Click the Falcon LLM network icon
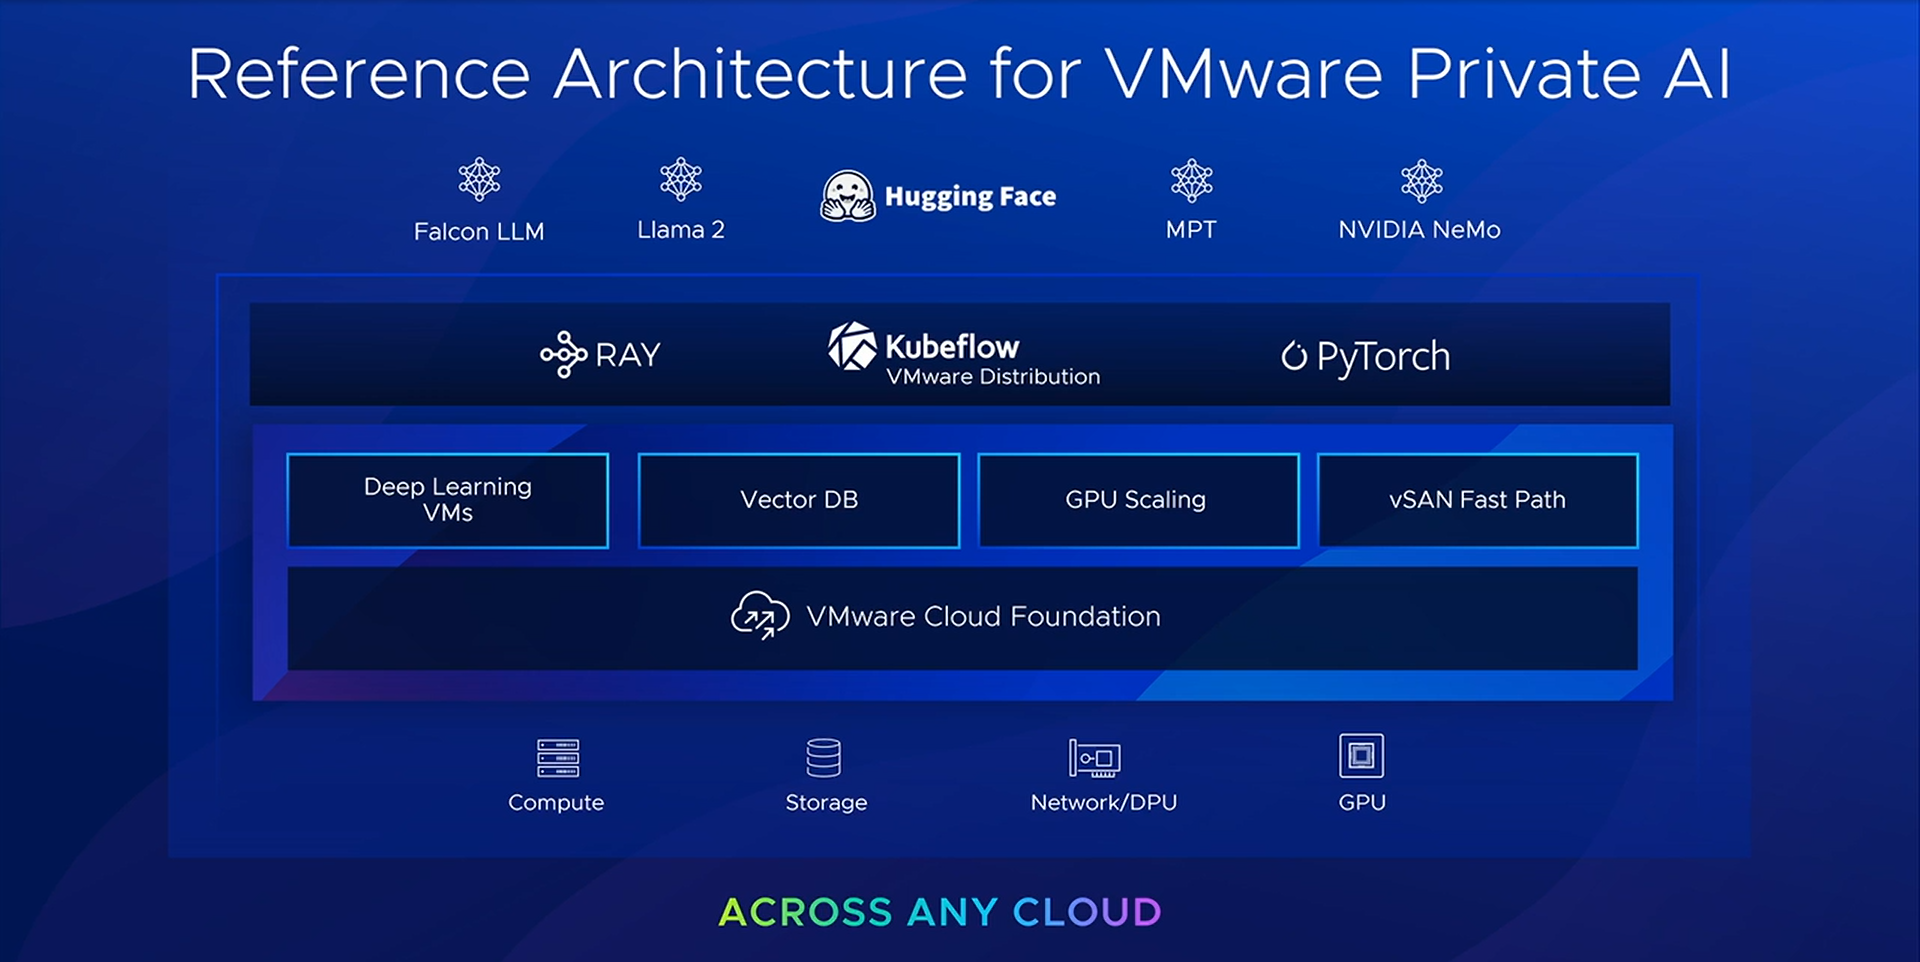The image size is (1920, 962). 479,180
